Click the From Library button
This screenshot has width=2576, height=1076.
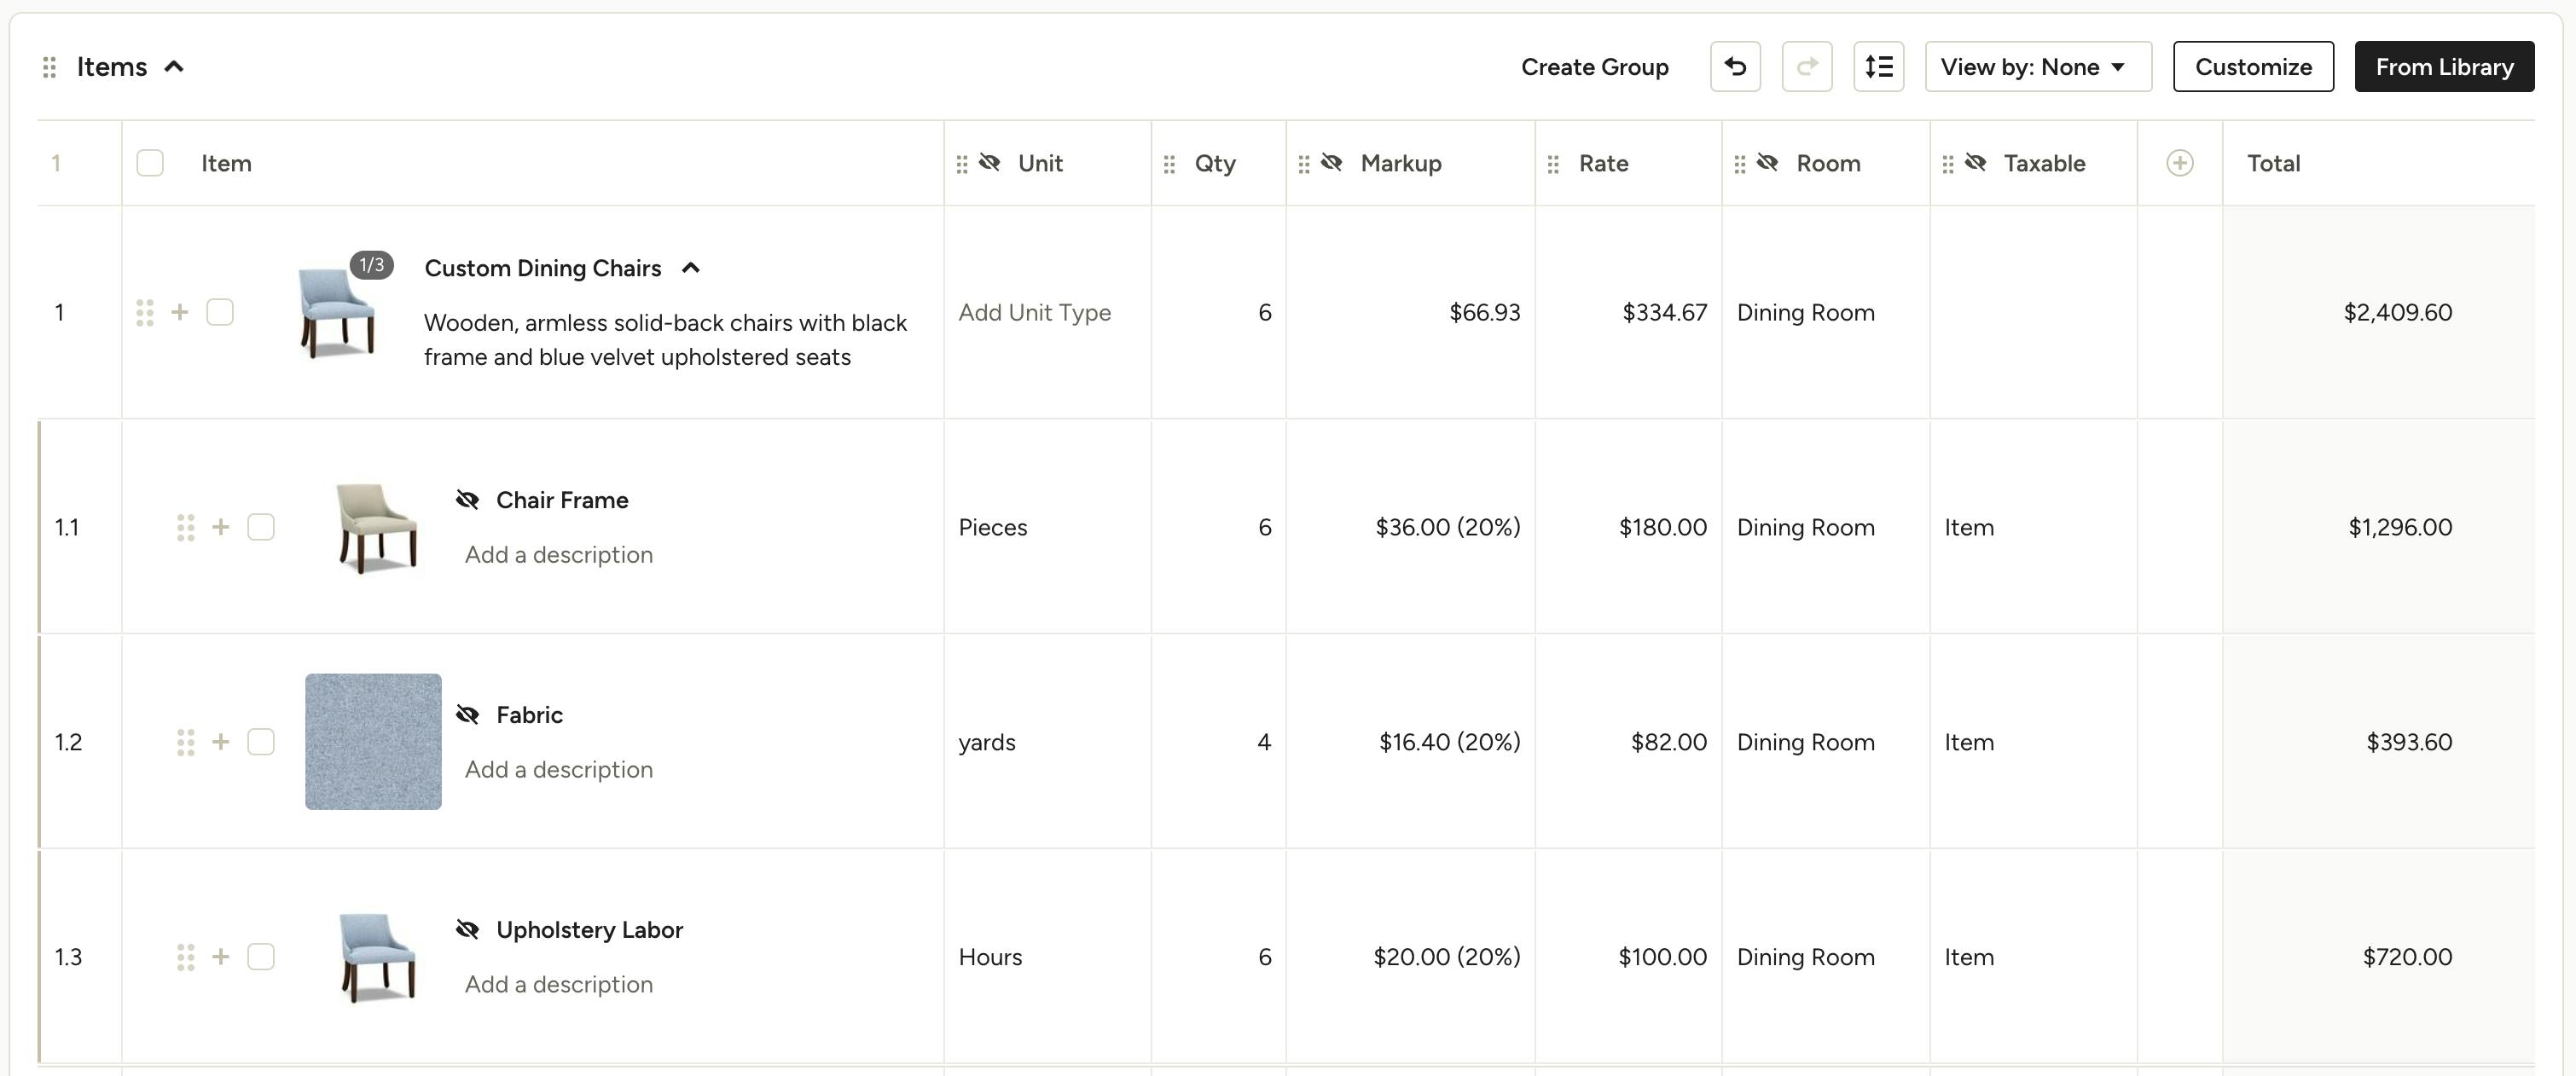(2444, 66)
